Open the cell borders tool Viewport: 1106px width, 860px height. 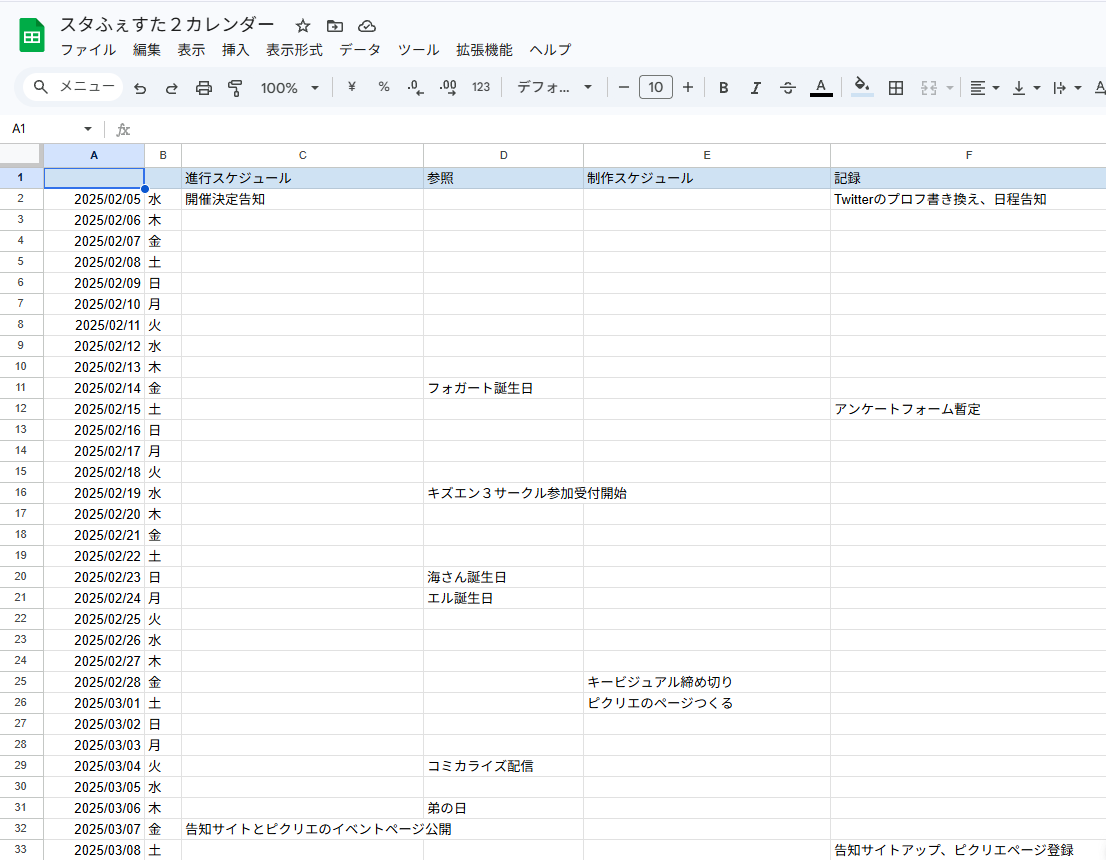pyautogui.click(x=896, y=87)
